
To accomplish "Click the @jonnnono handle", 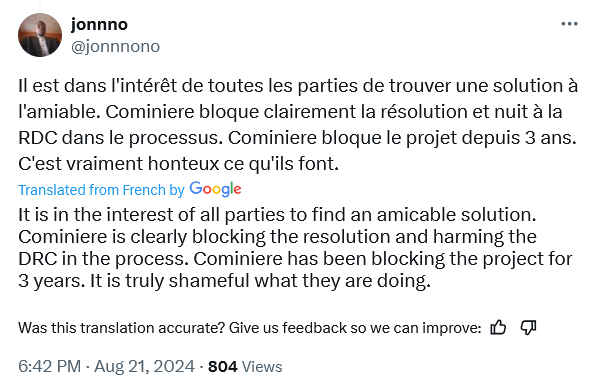I will click(x=116, y=47).
